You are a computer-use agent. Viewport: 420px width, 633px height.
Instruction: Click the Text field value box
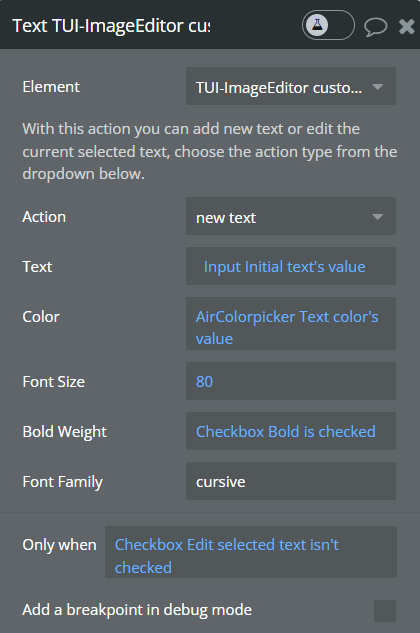[x=291, y=266]
